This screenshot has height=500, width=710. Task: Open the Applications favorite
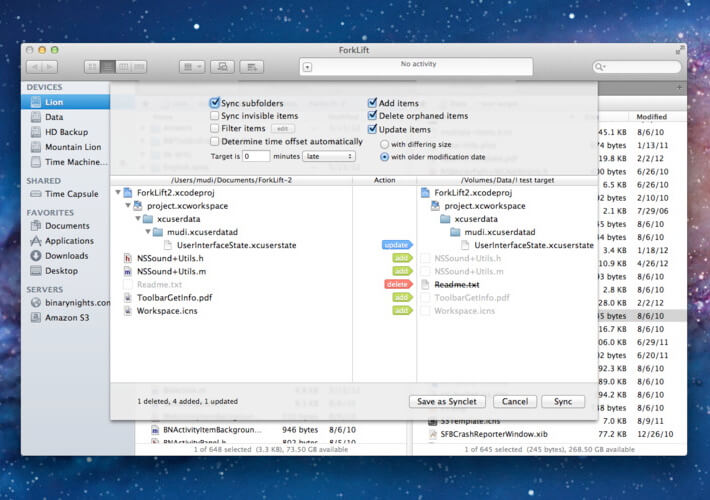click(x=65, y=240)
